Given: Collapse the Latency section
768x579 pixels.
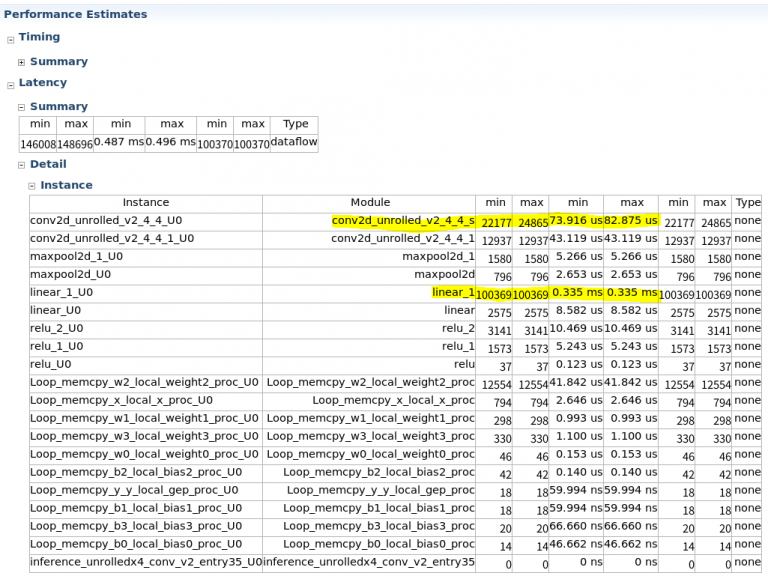Looking at the screenshot, I should 11,85.
